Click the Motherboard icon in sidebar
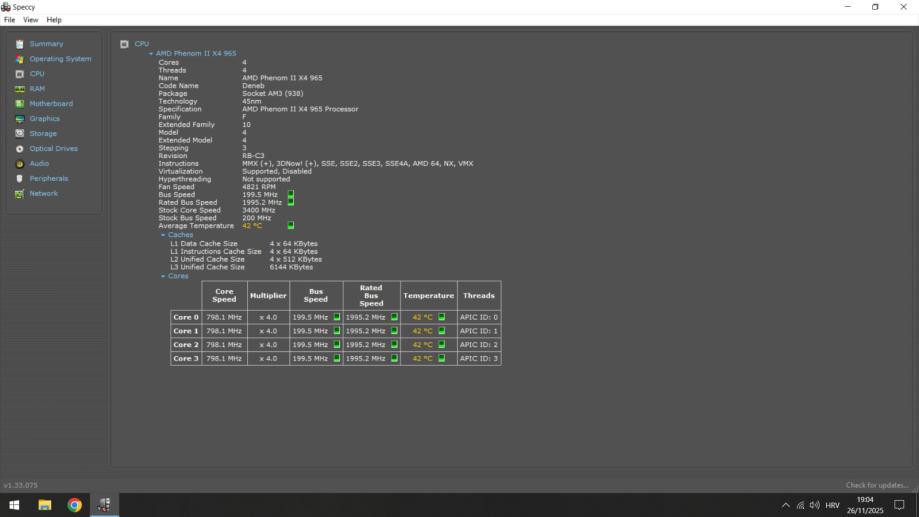 point(19,104)
